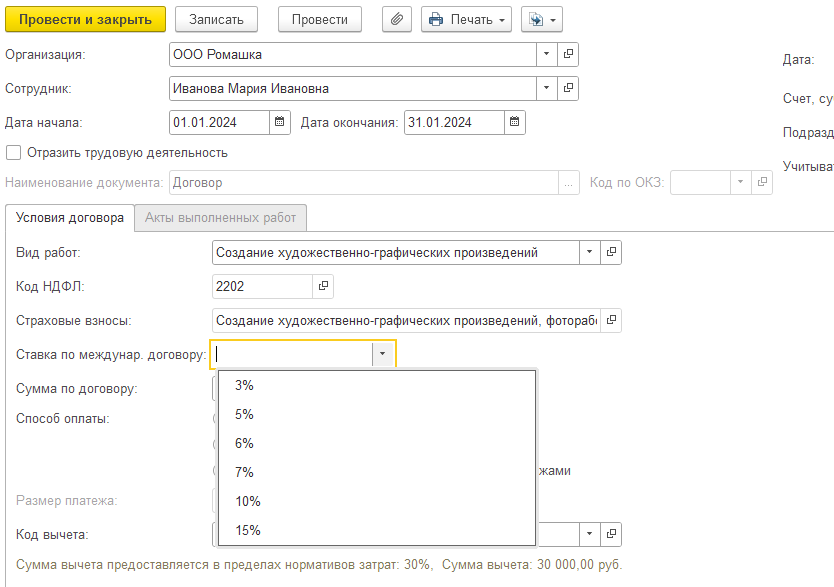The width and height of the screenshot is (834, 587).
Task: Switch to Условия договора tab
Action: [70, 218]
